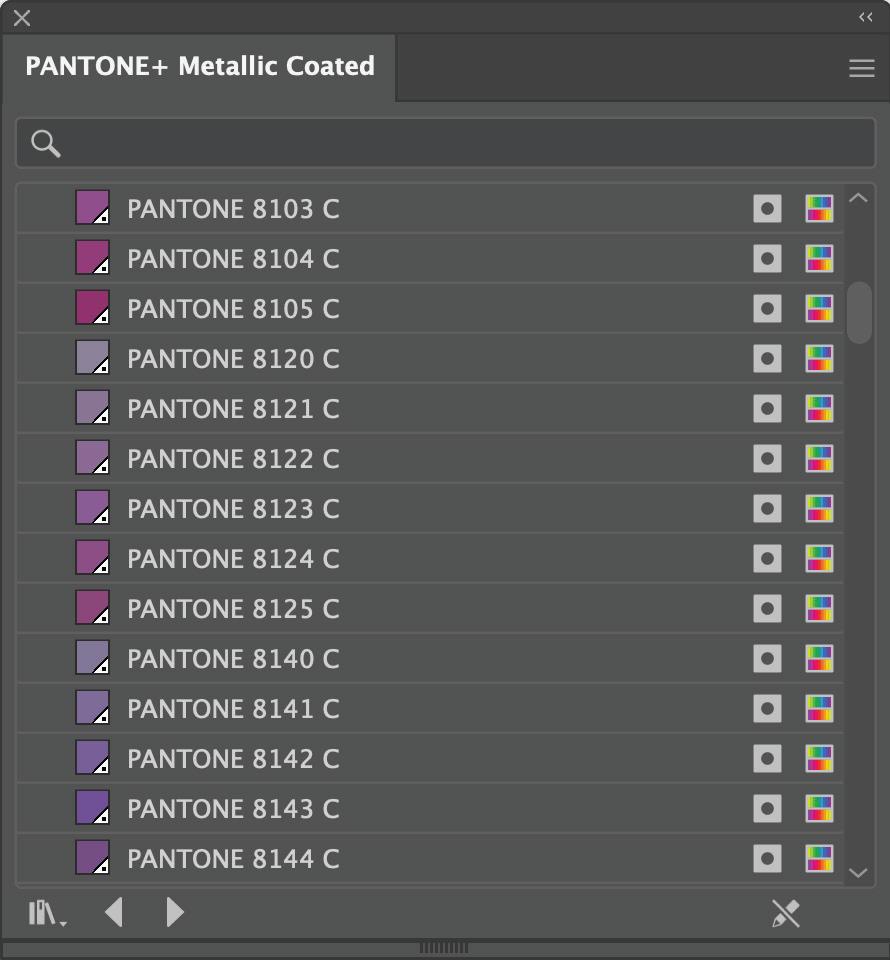This screenshot has height=960, width=890.
Task: Select the PANTONE+ Metallic Coated tab
Action: point(200,67)
